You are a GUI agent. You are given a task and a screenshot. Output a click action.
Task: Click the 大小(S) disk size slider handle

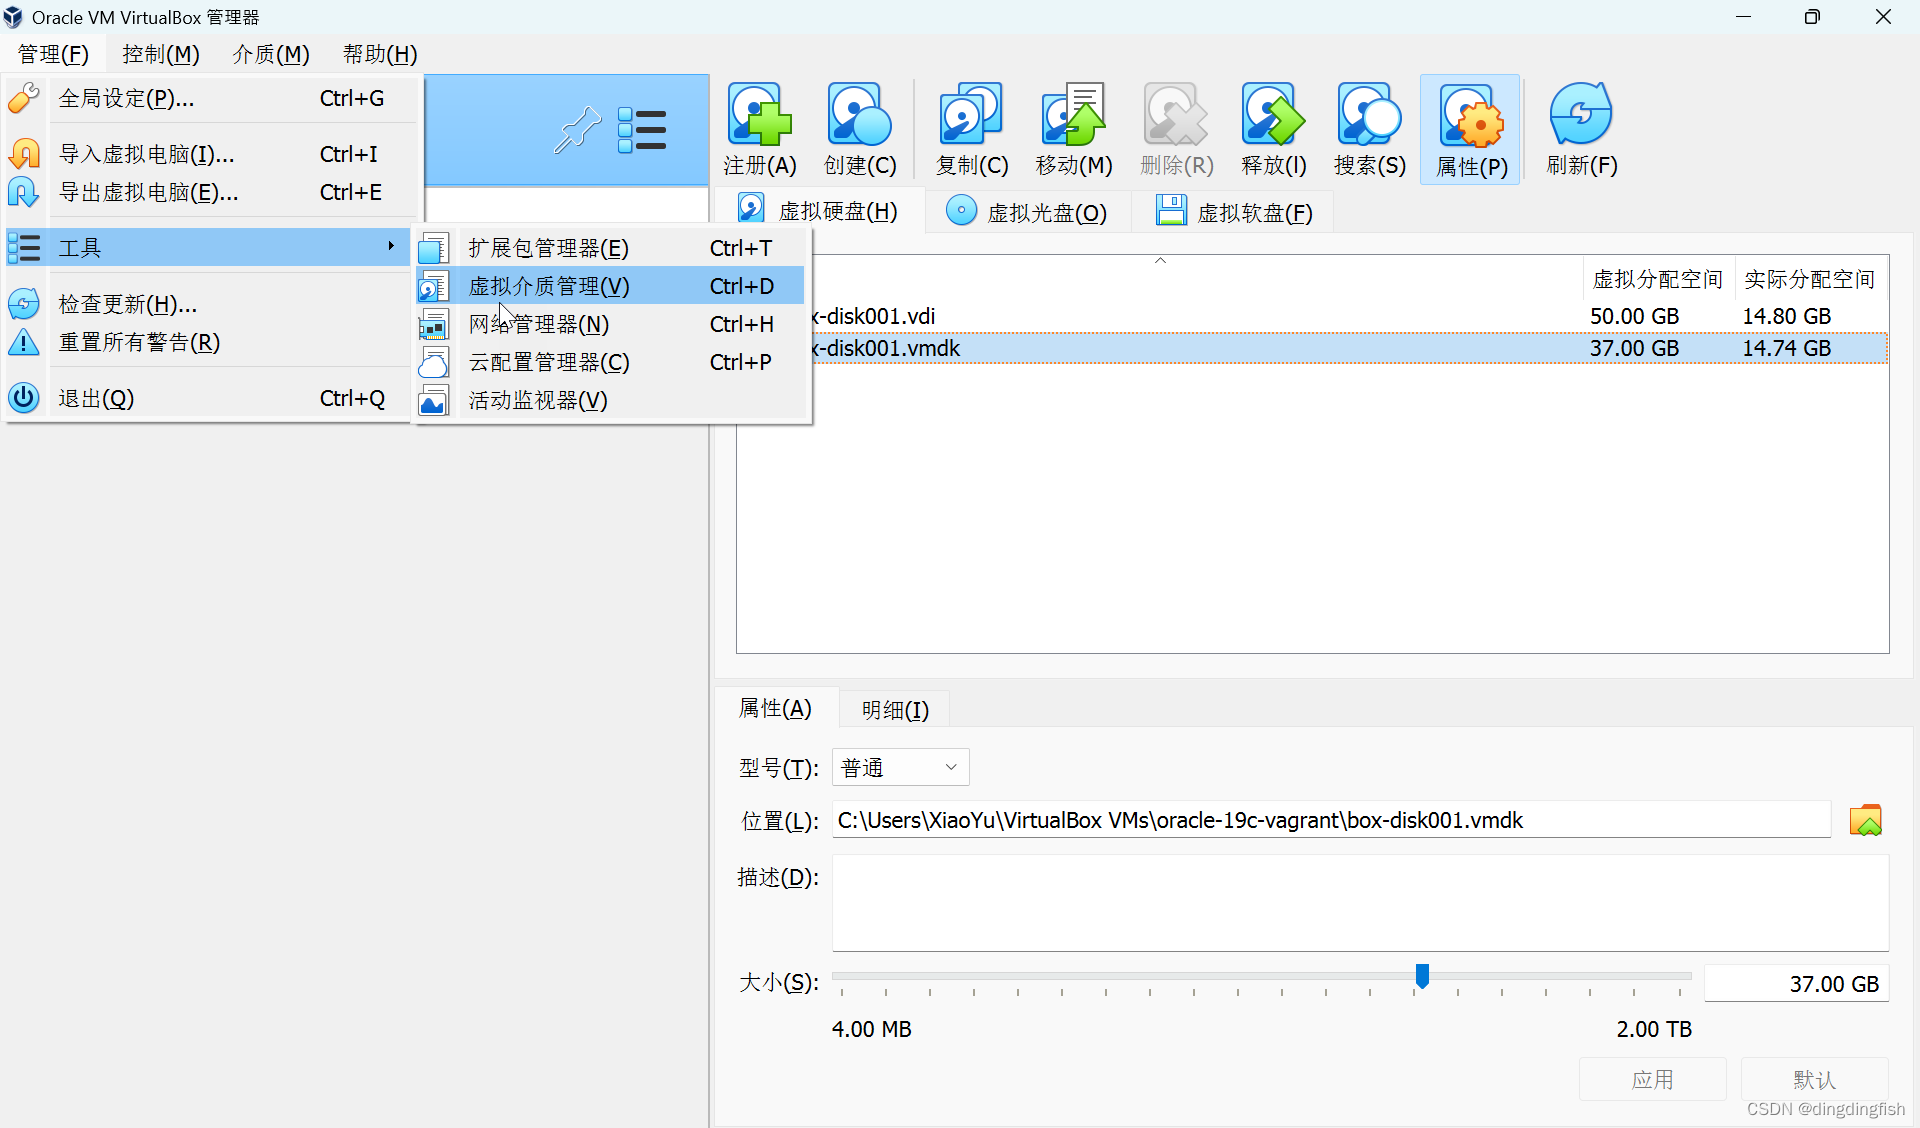tap(1422, 976)
